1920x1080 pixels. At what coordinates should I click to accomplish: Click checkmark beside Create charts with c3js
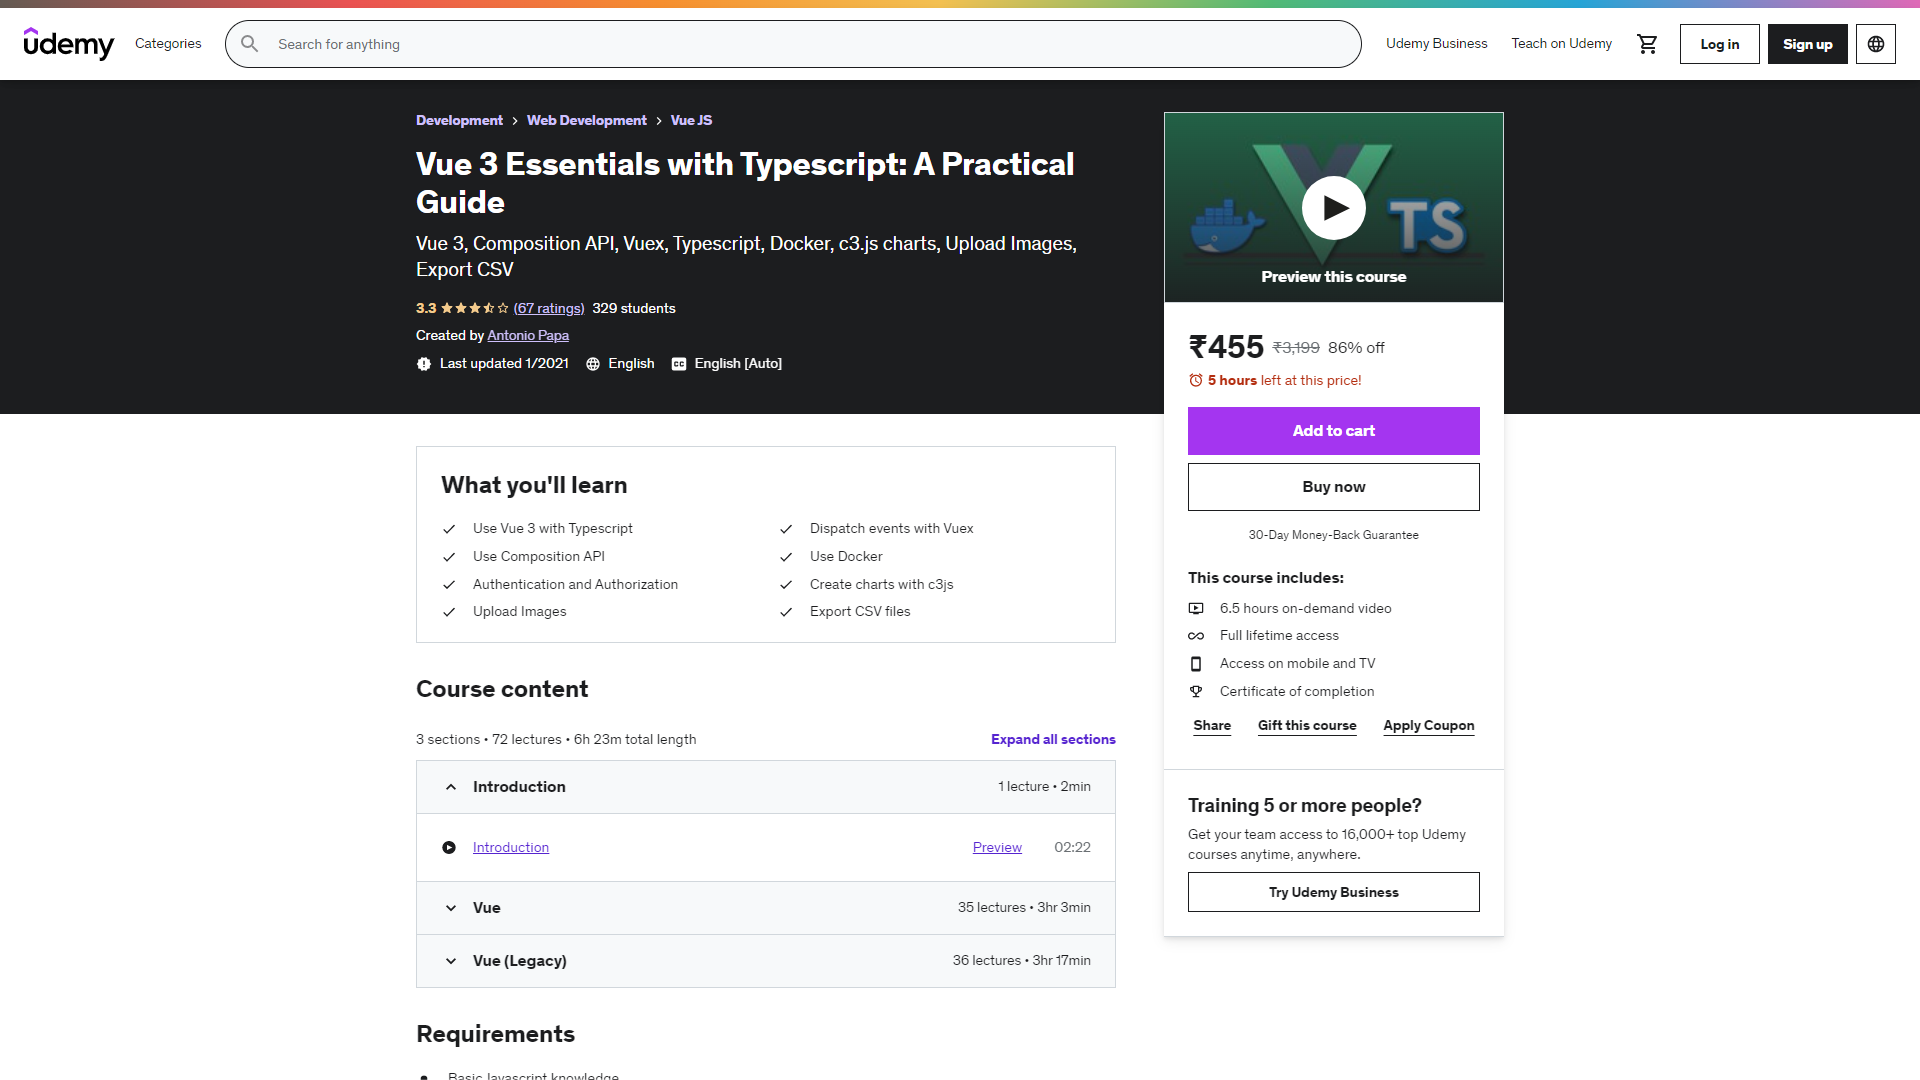786,585
